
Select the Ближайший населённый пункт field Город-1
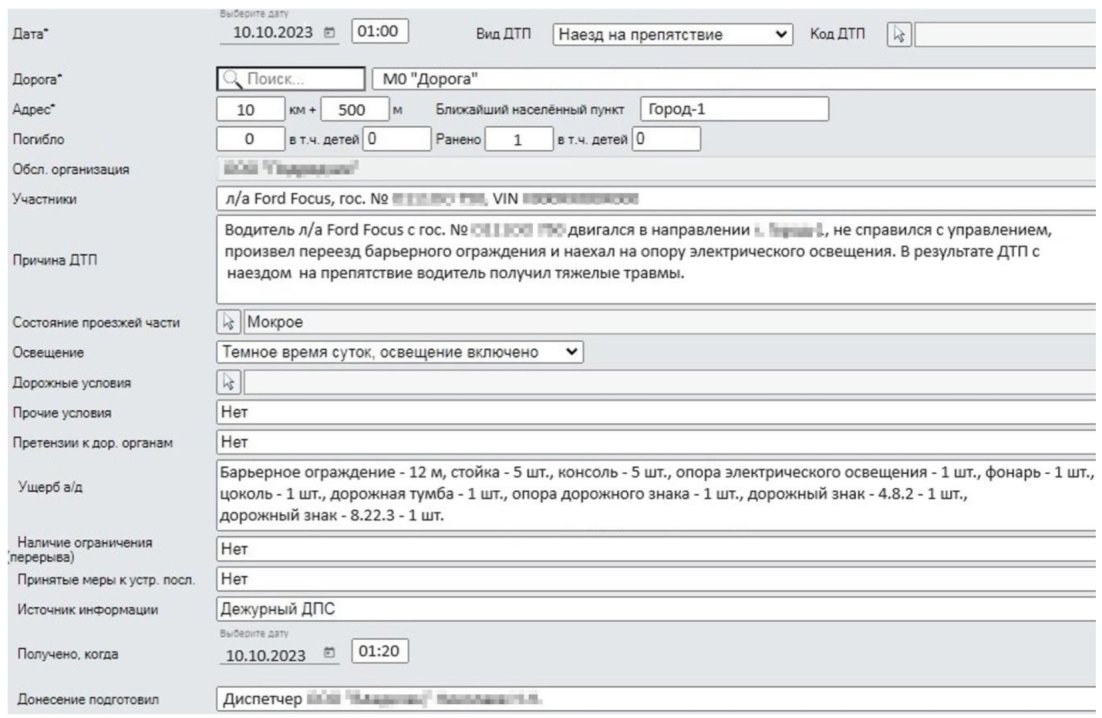point(734,109)
